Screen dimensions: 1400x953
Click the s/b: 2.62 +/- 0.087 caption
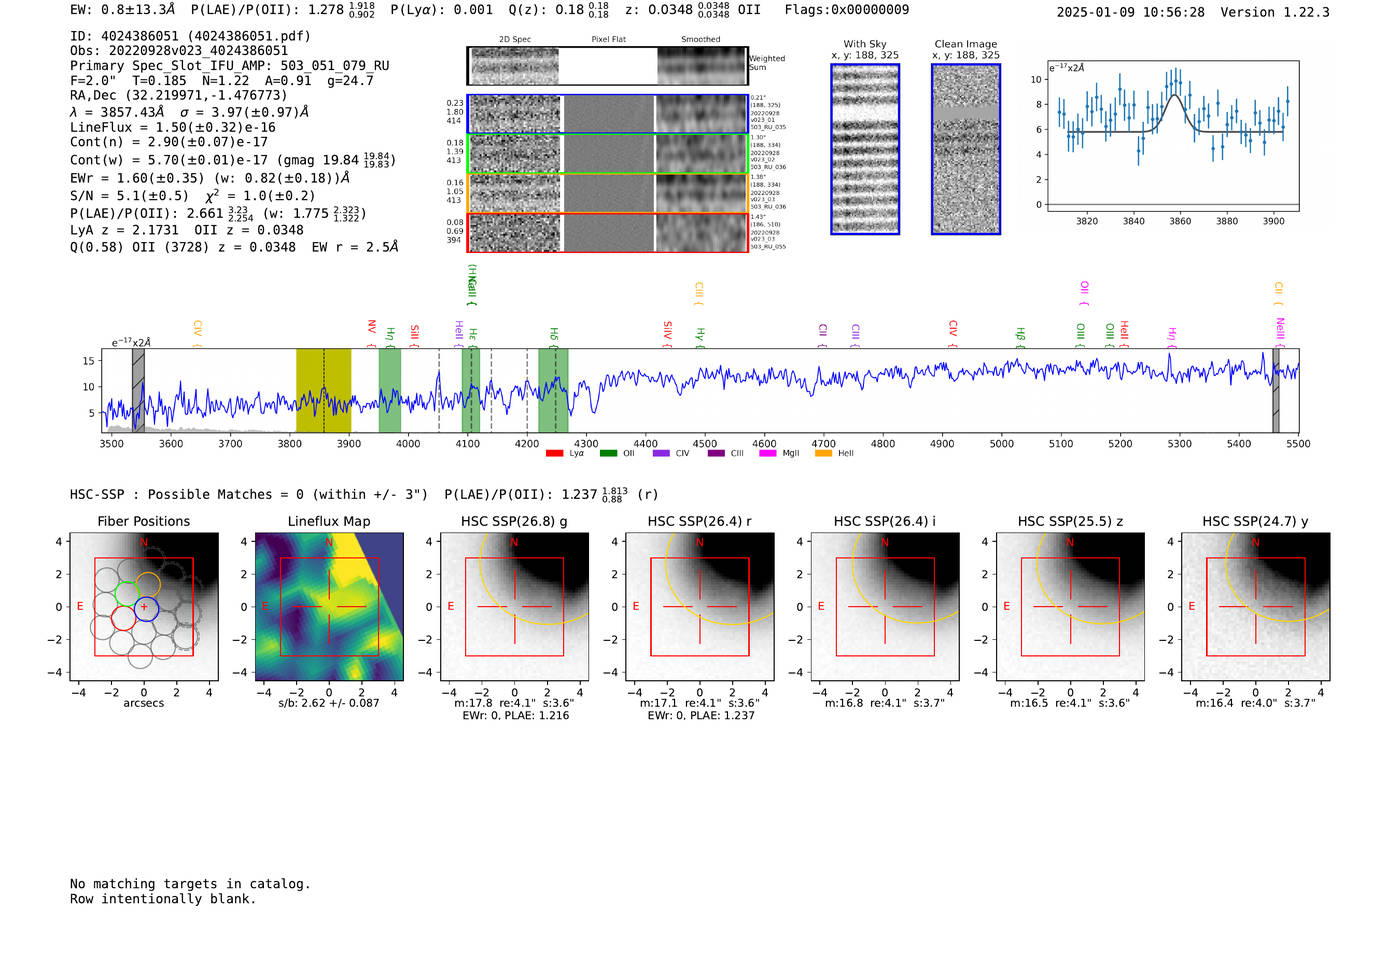pos(329,703)
